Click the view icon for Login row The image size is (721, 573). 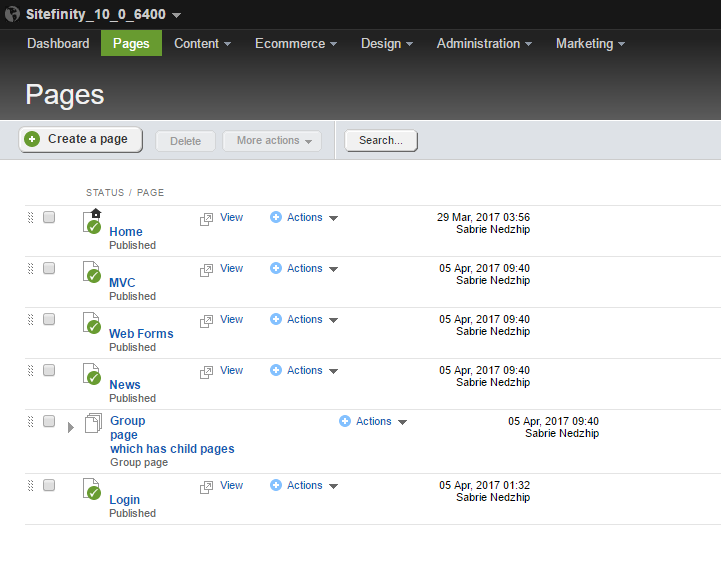tap(206, 487)
